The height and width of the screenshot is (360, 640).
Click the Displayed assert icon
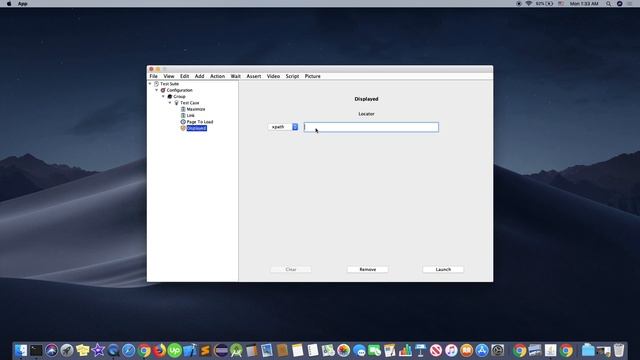tap(183, 128)
